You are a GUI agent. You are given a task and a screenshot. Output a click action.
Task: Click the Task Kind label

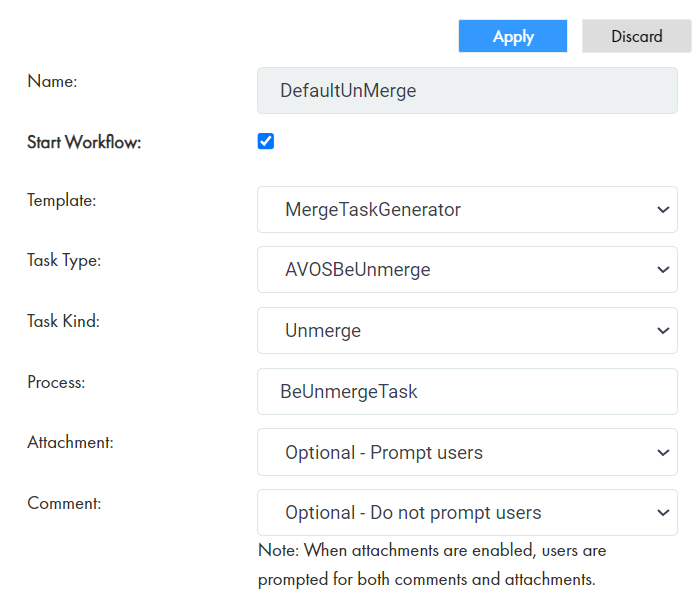64,321
